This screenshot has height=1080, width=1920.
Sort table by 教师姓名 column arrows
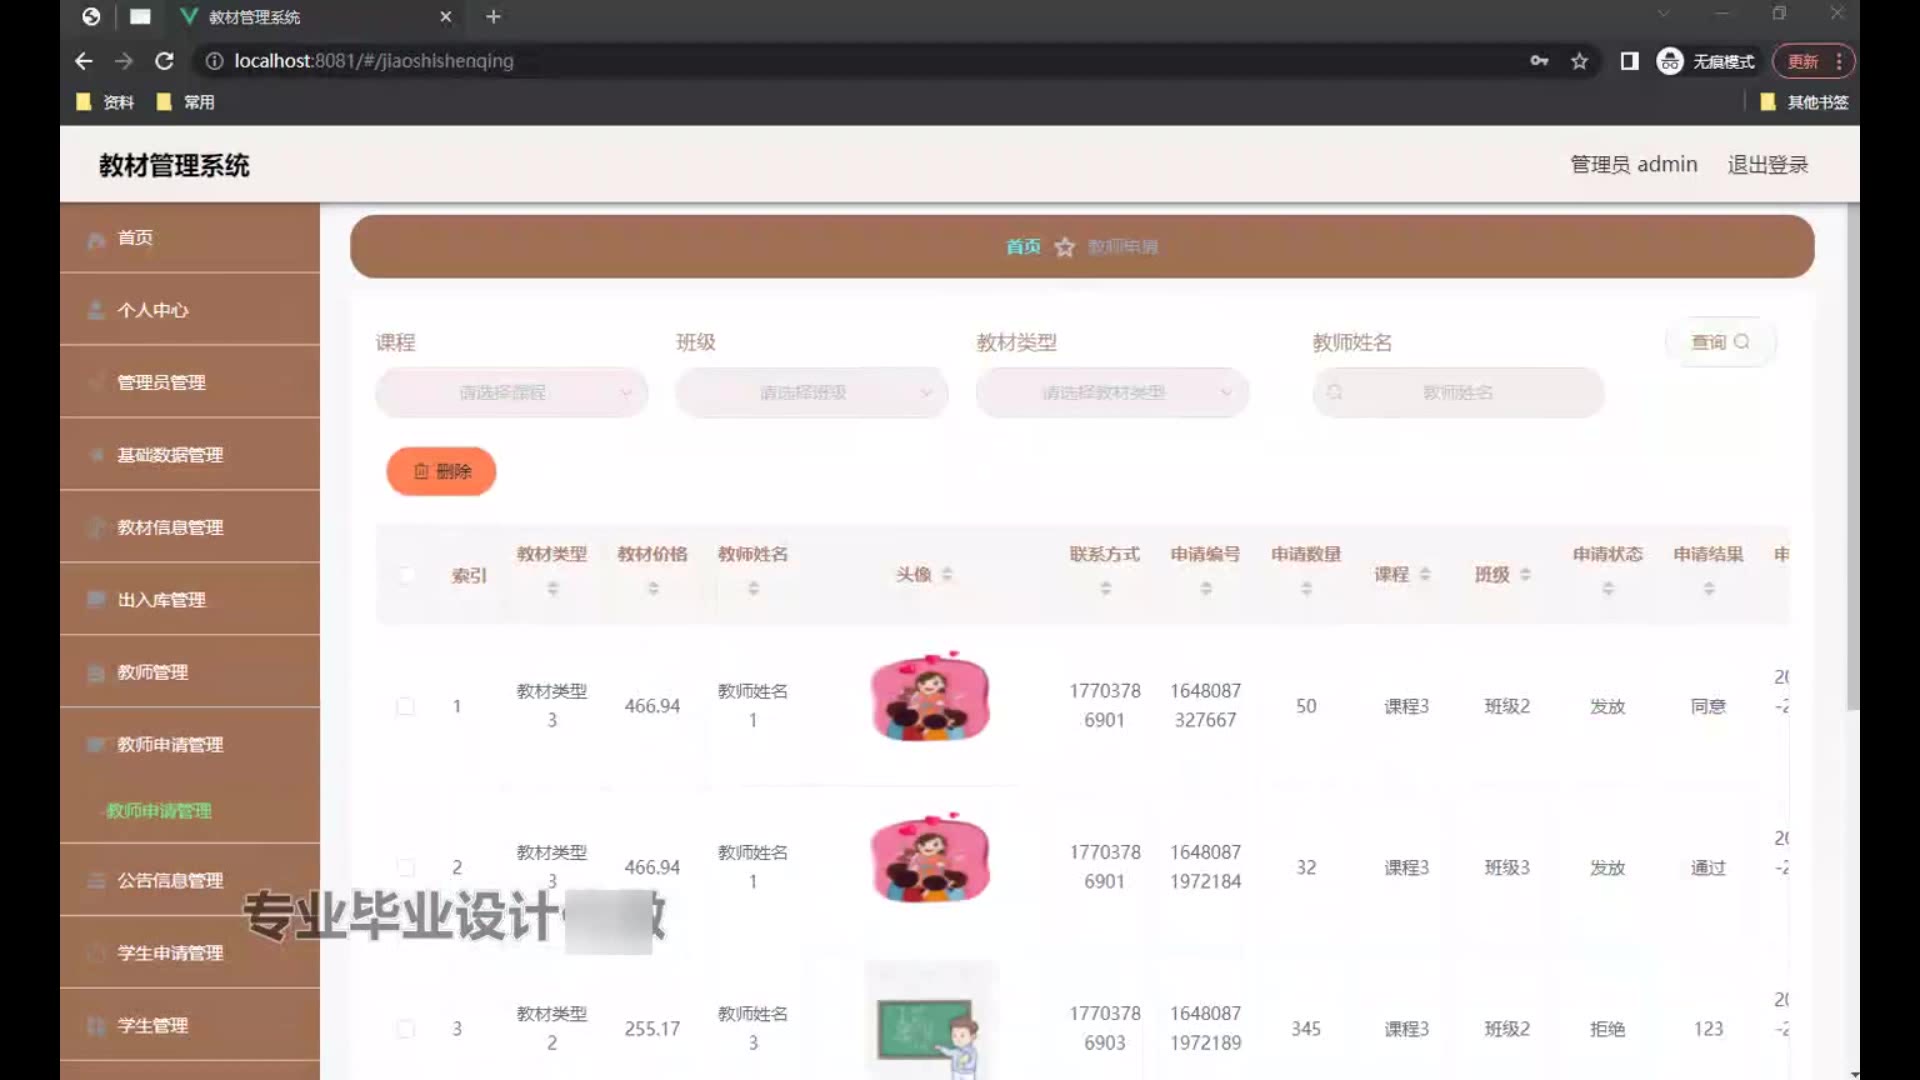[753, 589]
